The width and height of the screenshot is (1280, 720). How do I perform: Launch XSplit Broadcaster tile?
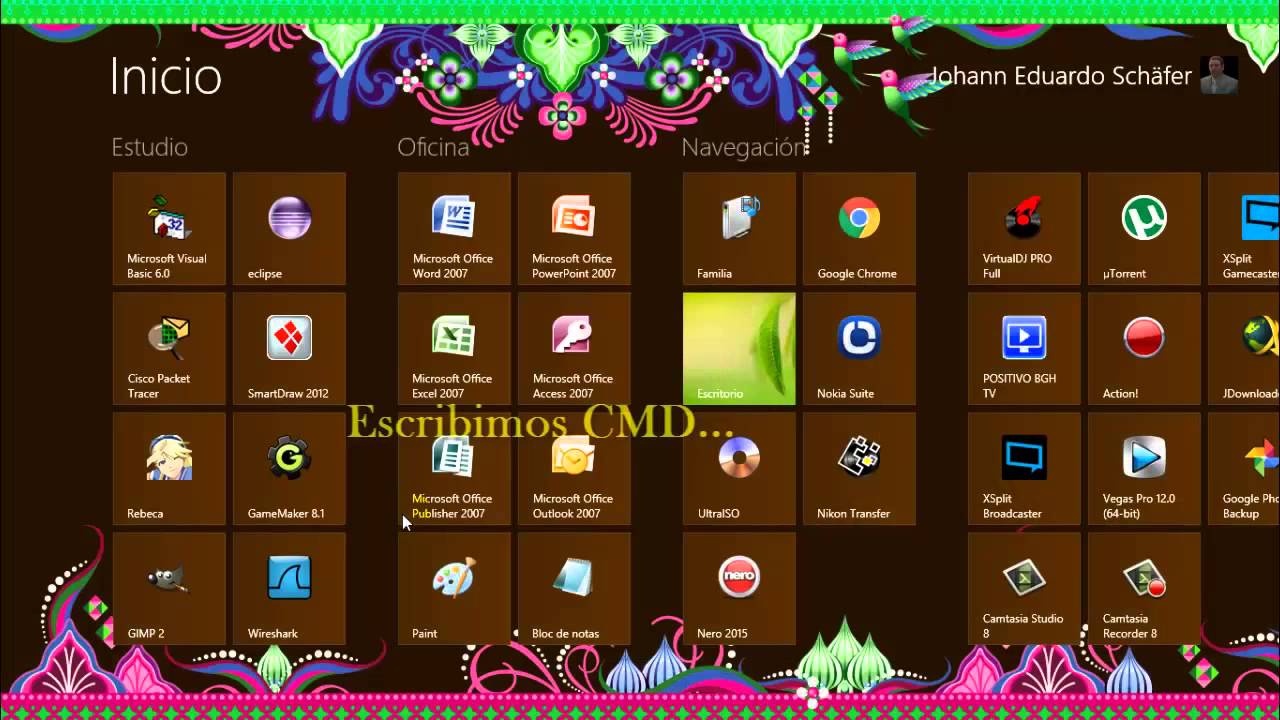pos(1024,469)
